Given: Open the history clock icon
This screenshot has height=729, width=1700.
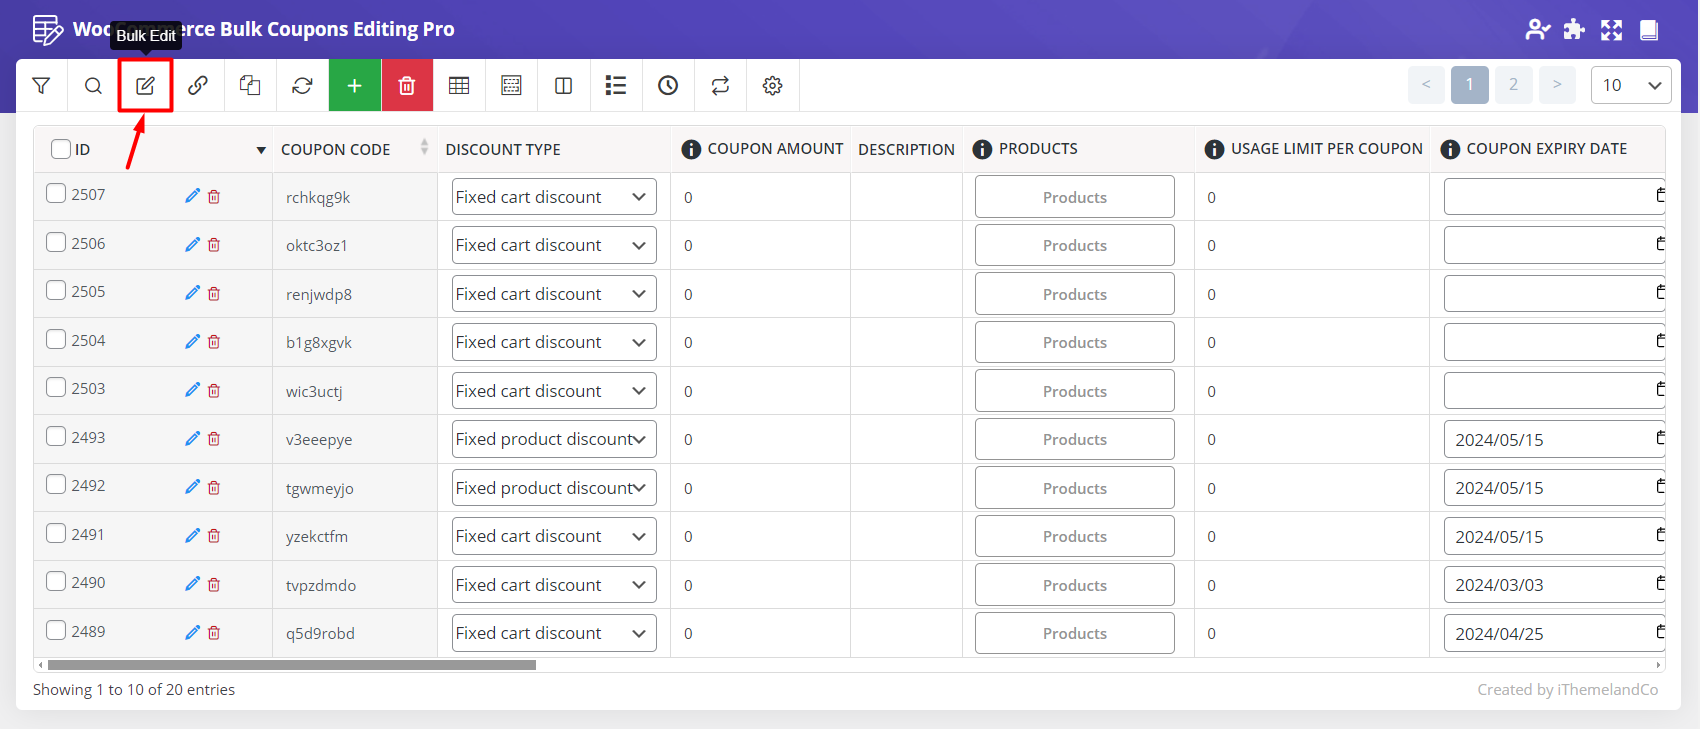Looking at the screenshot, I should 668,86.
